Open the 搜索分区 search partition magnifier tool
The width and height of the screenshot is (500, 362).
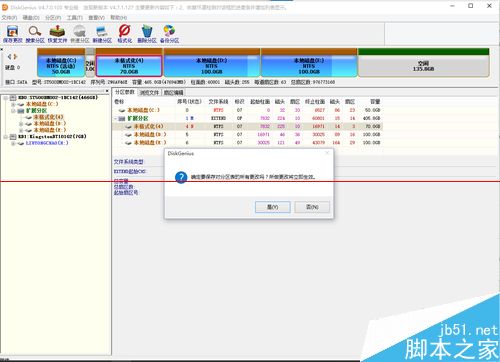[35, 34]
